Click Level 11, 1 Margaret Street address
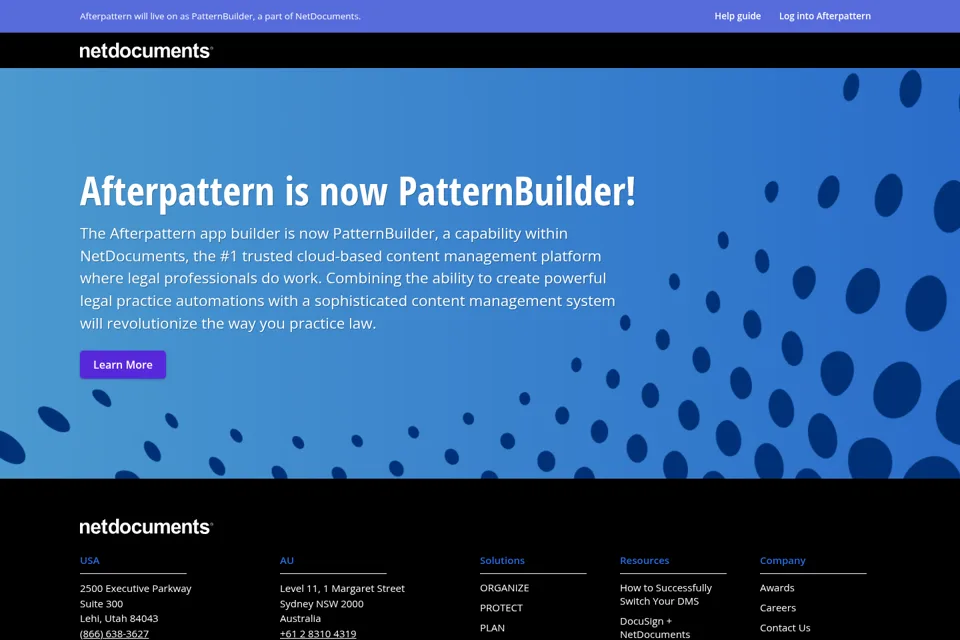 342,589
